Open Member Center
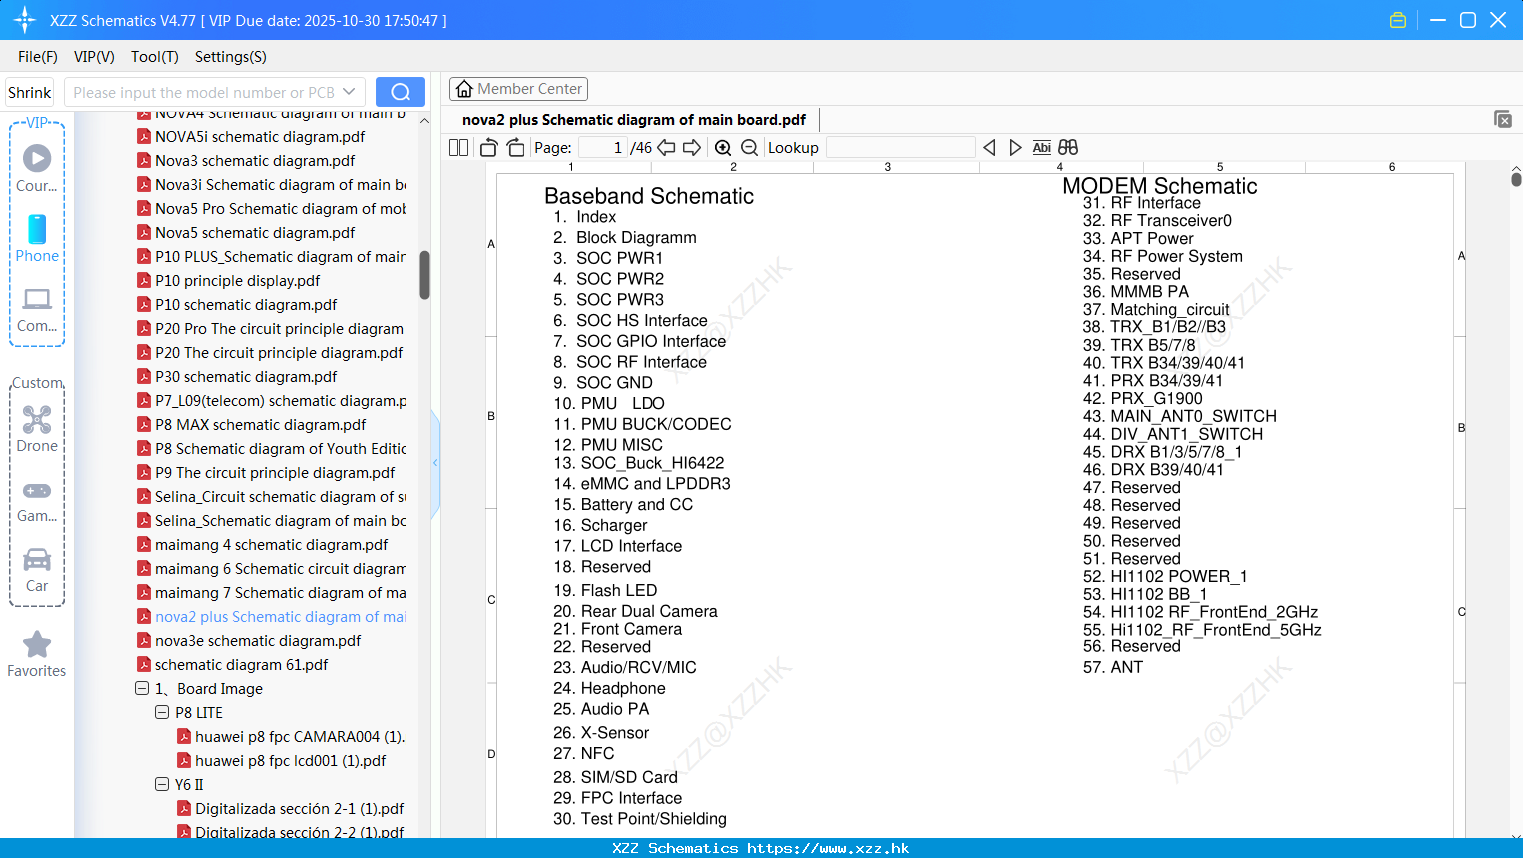1523x858 pixels. tap(518, 89)
